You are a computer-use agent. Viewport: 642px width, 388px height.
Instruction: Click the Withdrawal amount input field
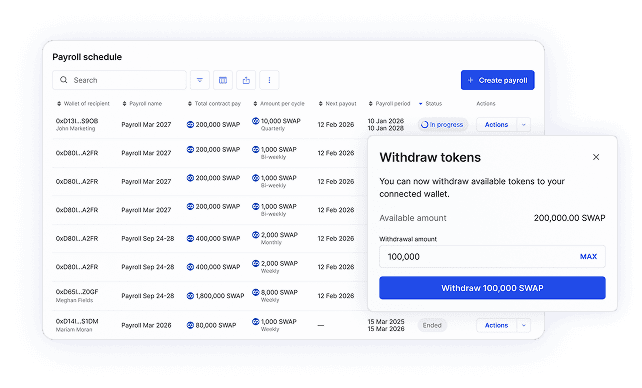(x=492, y=257)
